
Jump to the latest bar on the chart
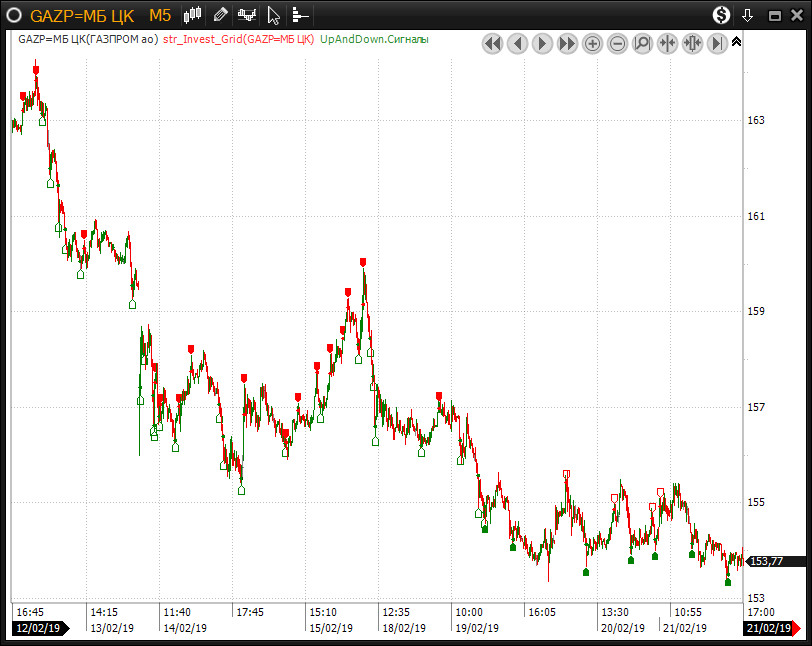[717, 44]
